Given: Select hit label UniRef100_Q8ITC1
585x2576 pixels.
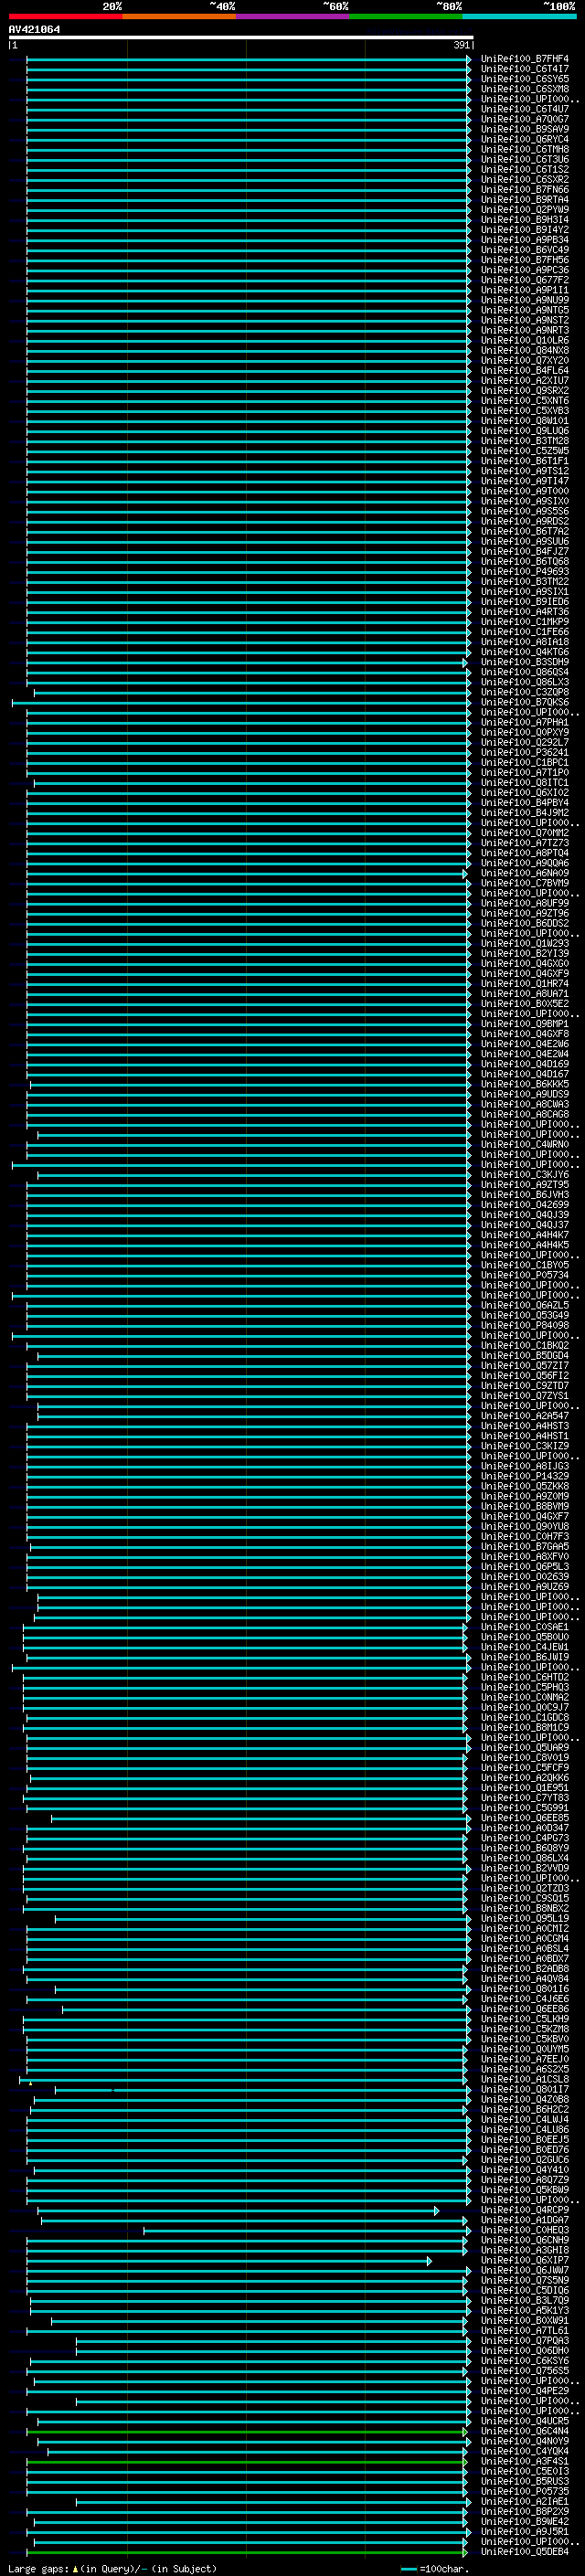Looking at the screenshot, I should point(524,782).
